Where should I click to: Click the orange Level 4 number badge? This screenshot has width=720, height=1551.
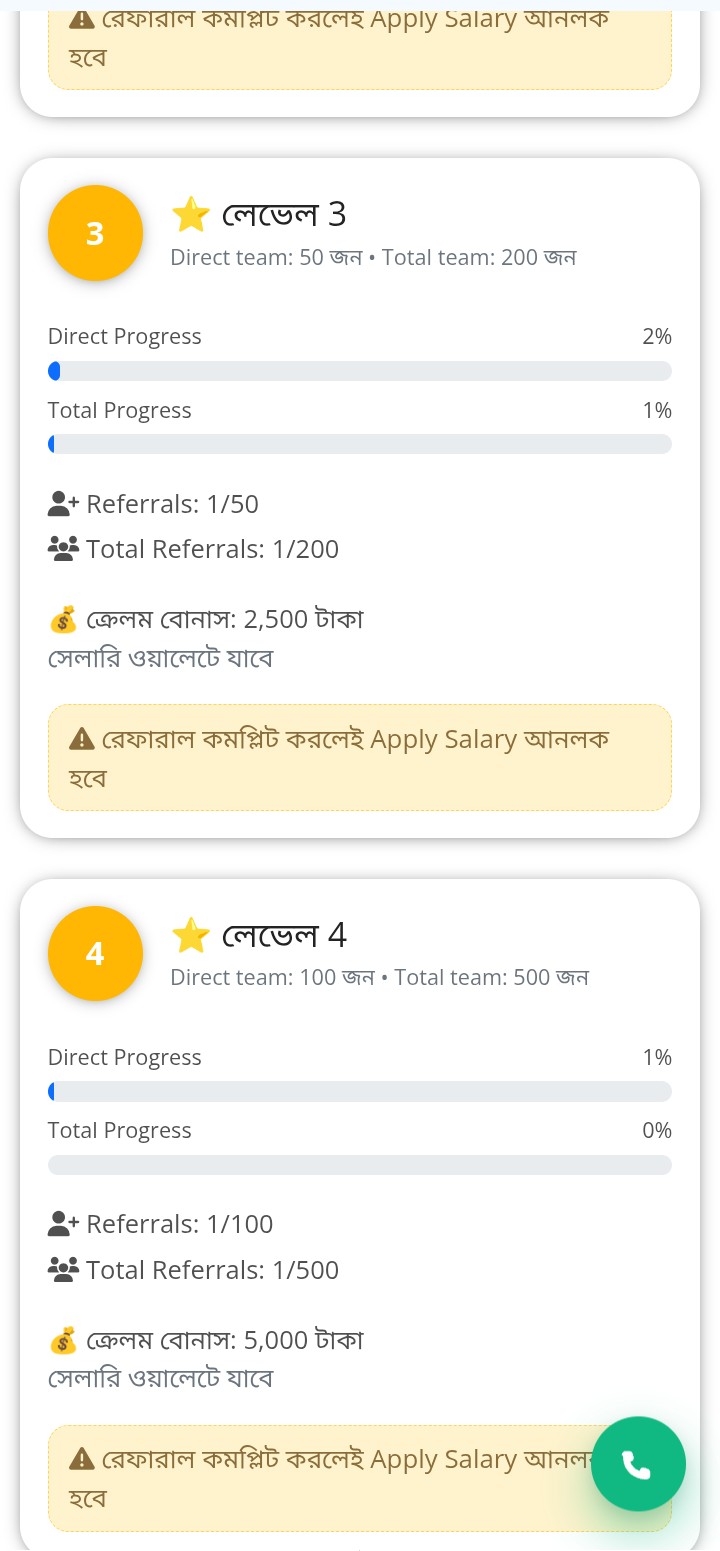pyautogui.click(x=95, y=954)
